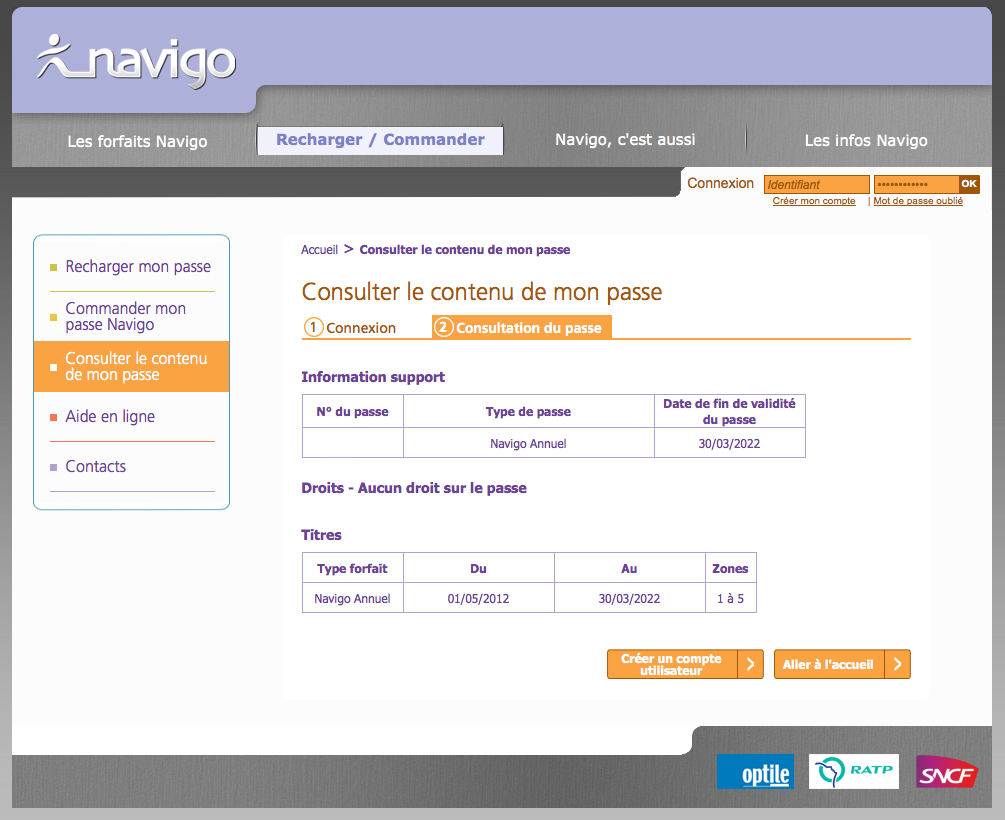
Task: Open Aide en ligne in sidebar
Action: click(110, 417)
